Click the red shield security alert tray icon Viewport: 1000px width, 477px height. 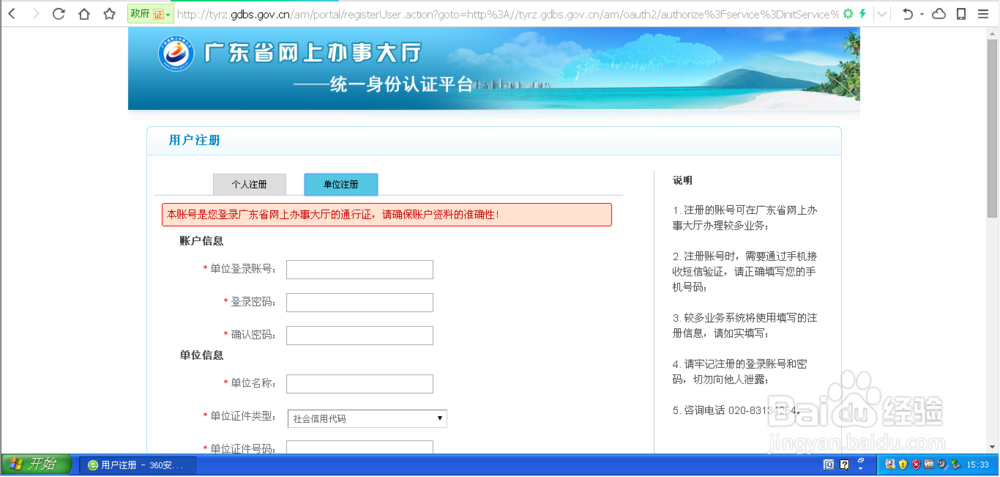(x=915, y=465)
